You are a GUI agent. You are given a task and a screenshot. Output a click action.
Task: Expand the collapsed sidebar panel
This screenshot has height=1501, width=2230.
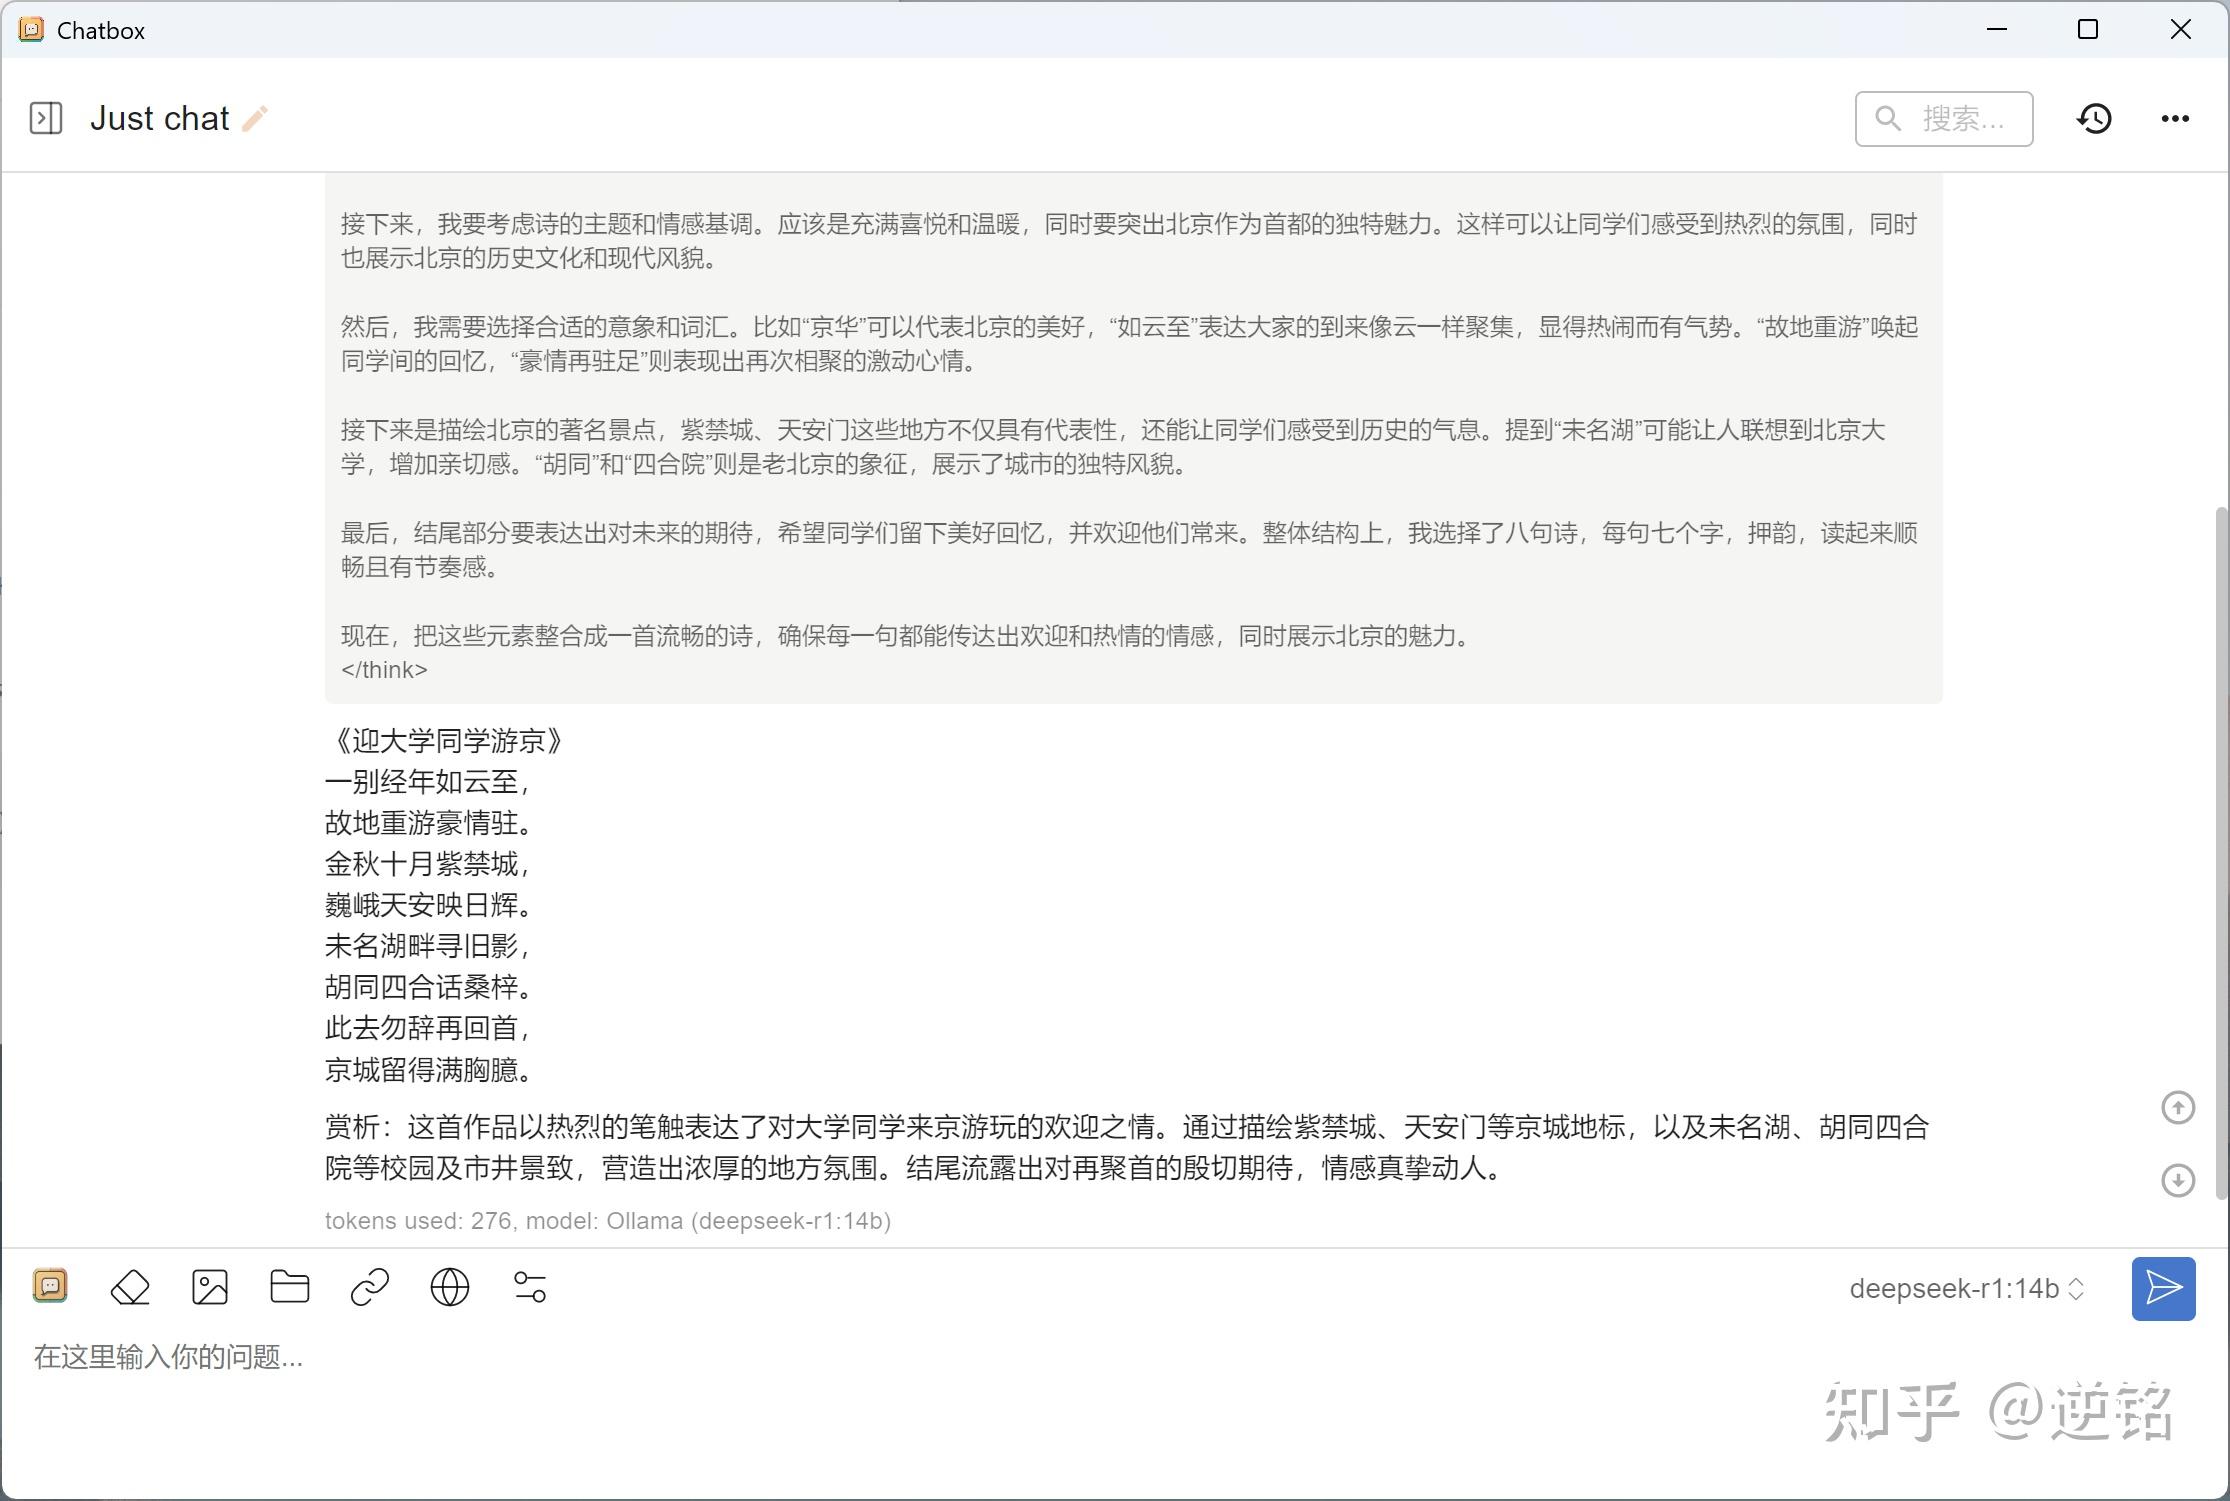[x=46, y=118]
